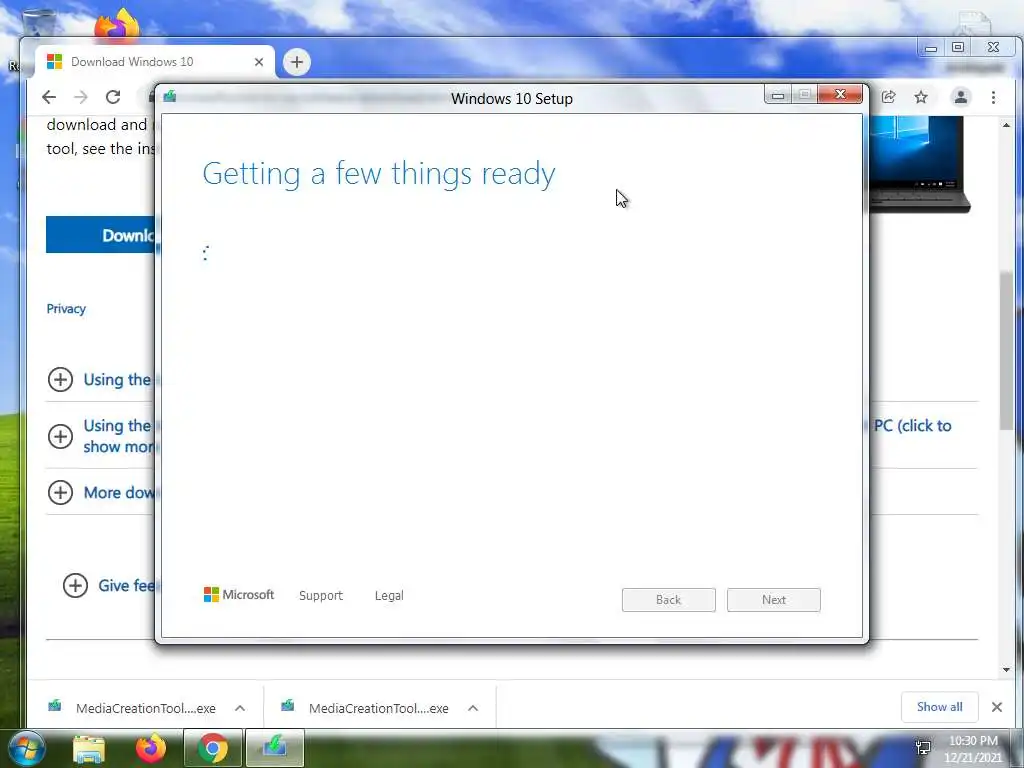Open options for first MediaCreationTool download

tap(240, 709)
